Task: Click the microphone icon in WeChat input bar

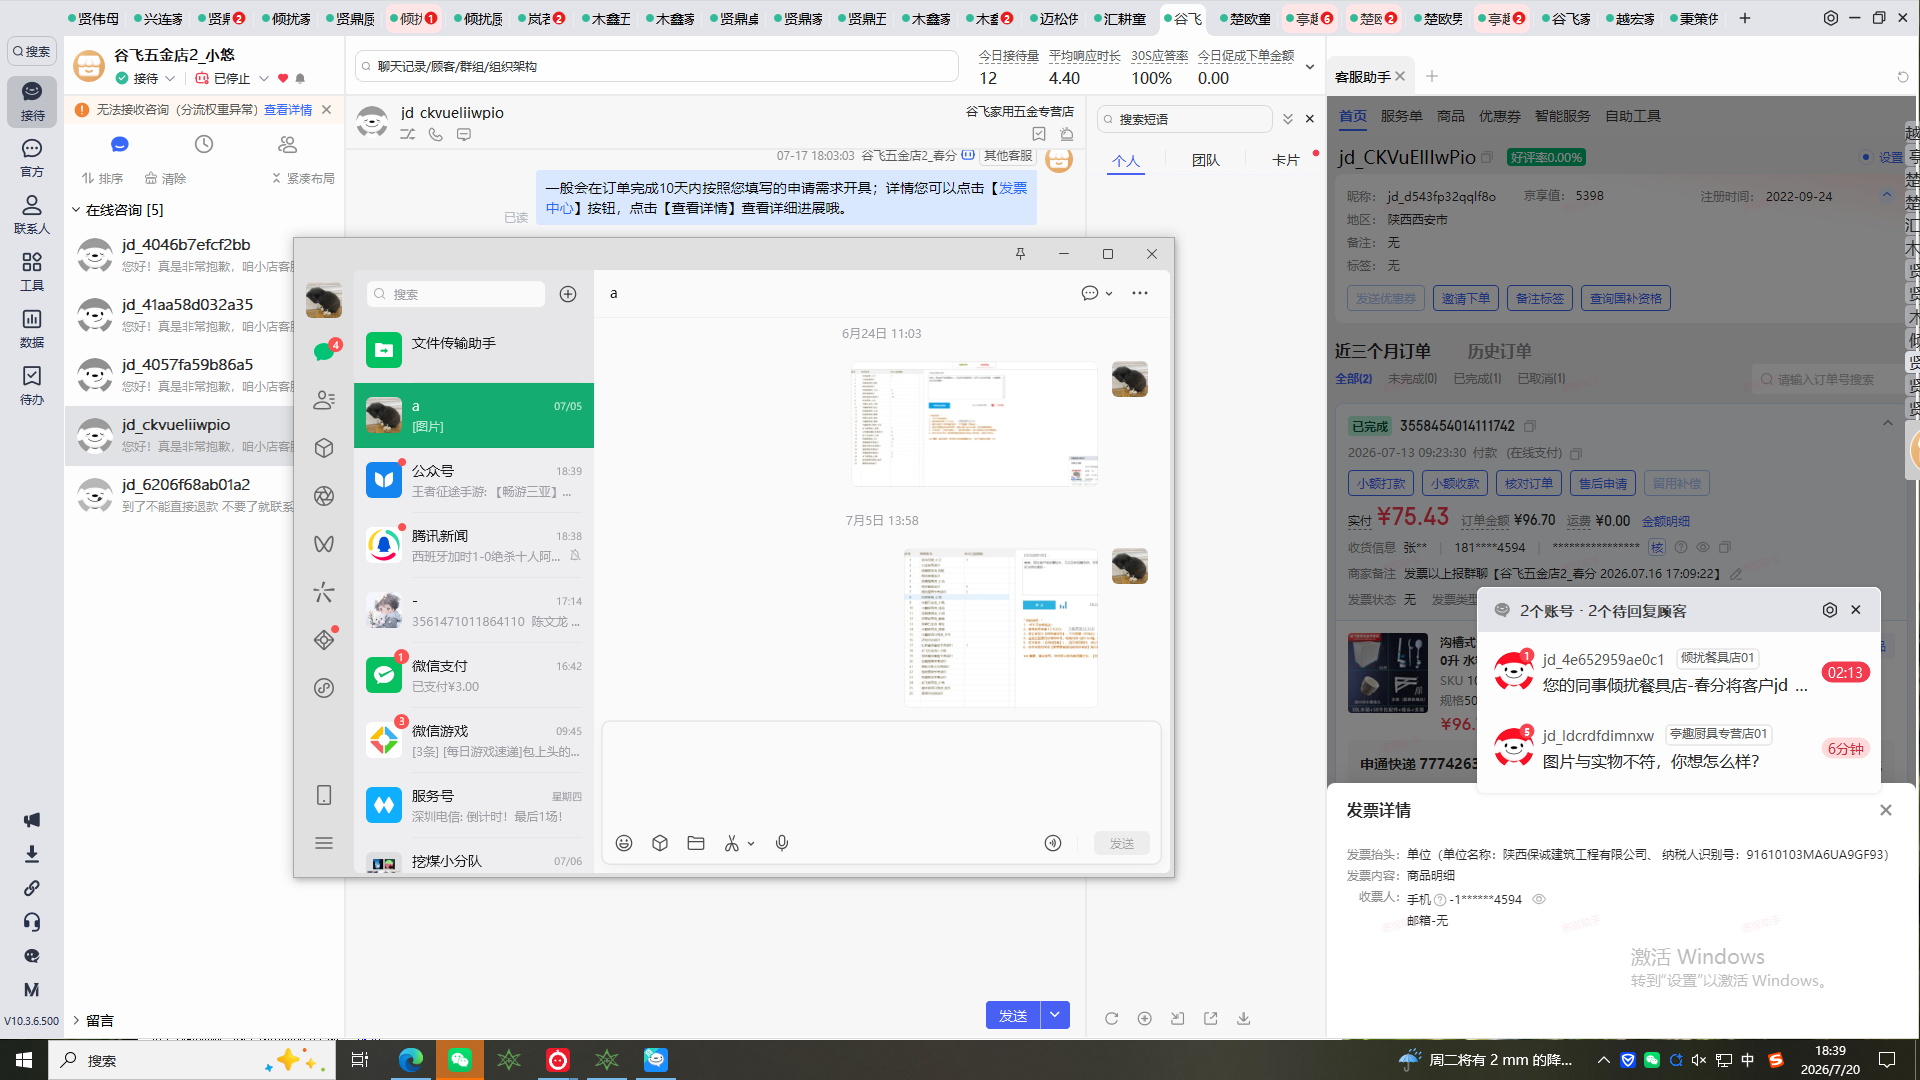Action: (x=782, y=843)
